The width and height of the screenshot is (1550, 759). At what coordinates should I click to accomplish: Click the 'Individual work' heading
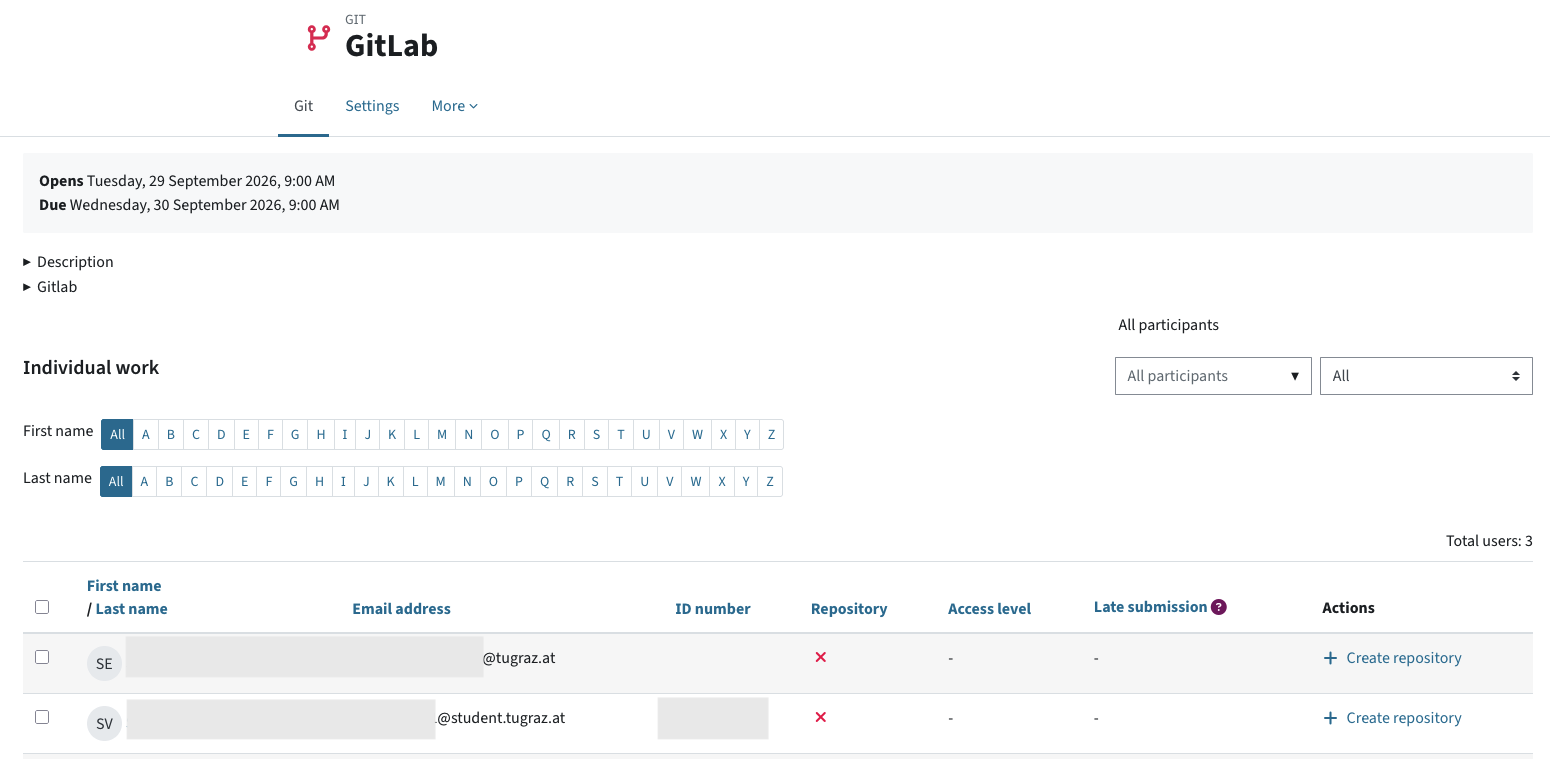[91, 368]
